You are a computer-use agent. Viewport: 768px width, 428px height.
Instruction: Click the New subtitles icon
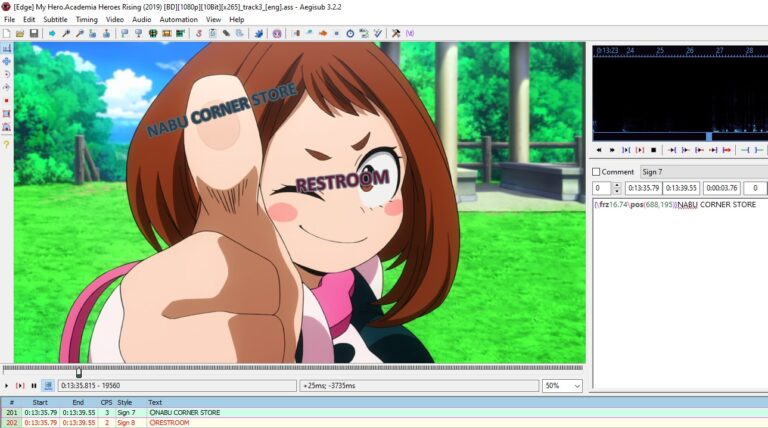click(6, 33)
